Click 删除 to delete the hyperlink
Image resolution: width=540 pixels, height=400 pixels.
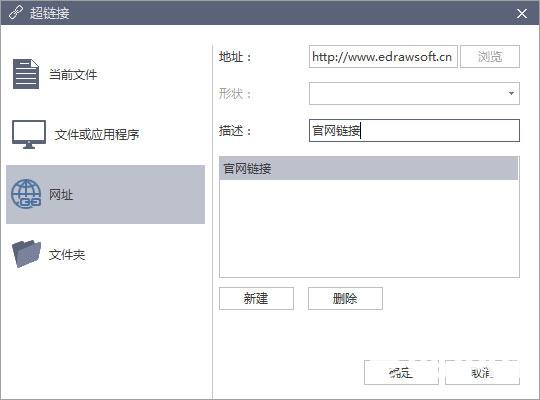tap(345, 298)
